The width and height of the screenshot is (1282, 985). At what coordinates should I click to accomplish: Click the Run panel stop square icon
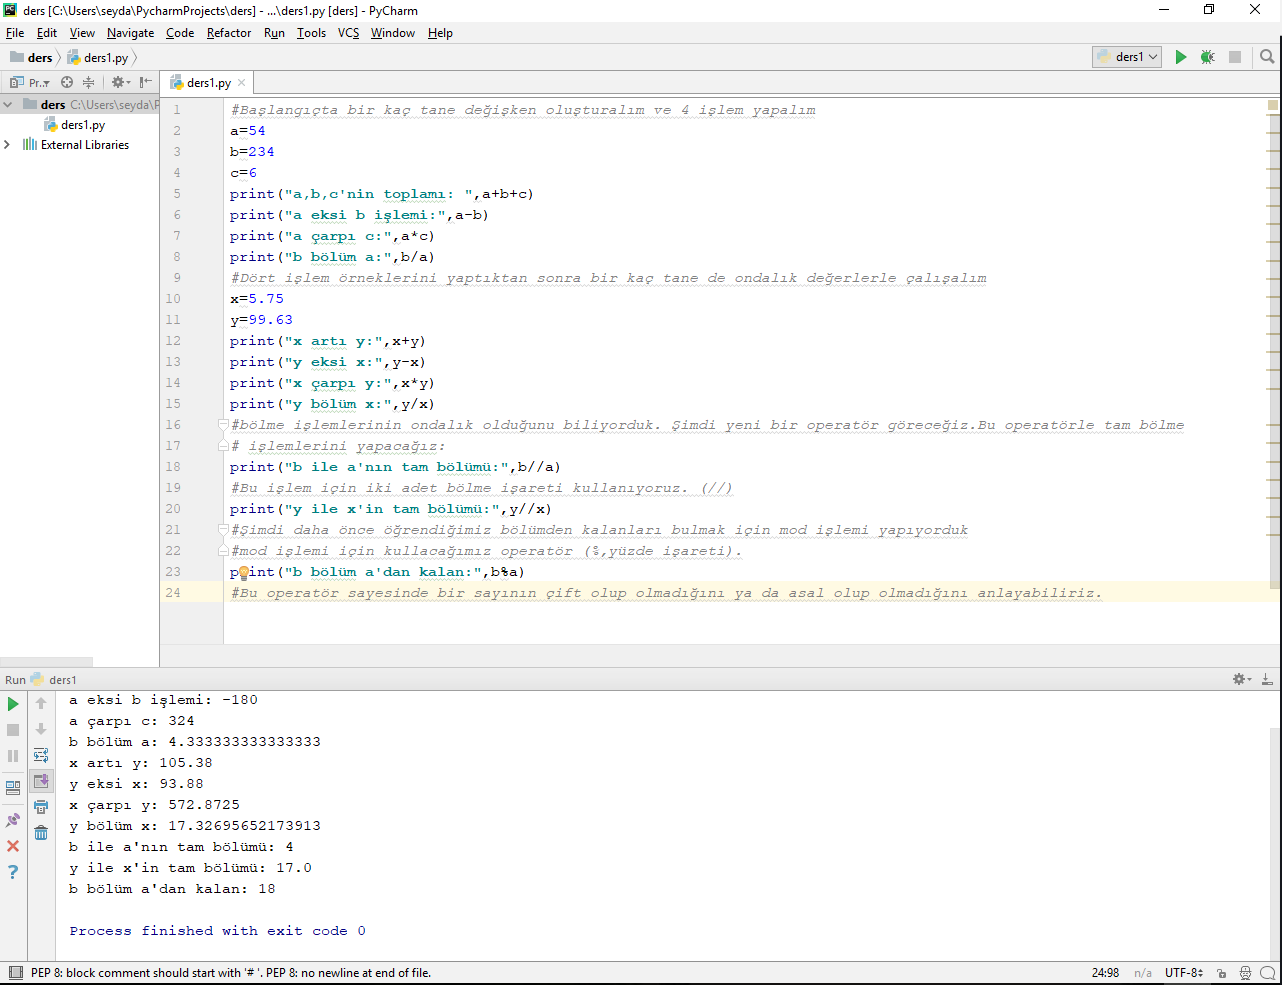pyautogui.click(x=13, y=730)
